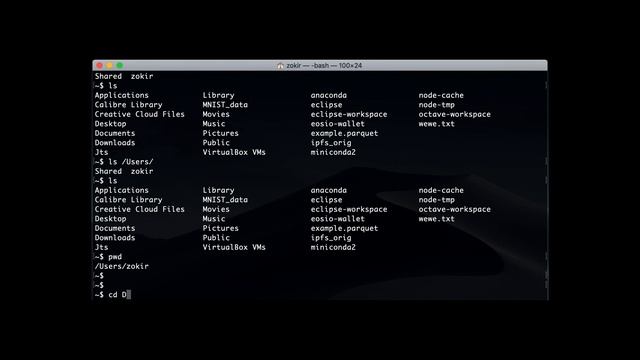Click 'example.parquet' in the listing nearest pwd
Screen dimensions: 640x360
click(x=344, y=228)
